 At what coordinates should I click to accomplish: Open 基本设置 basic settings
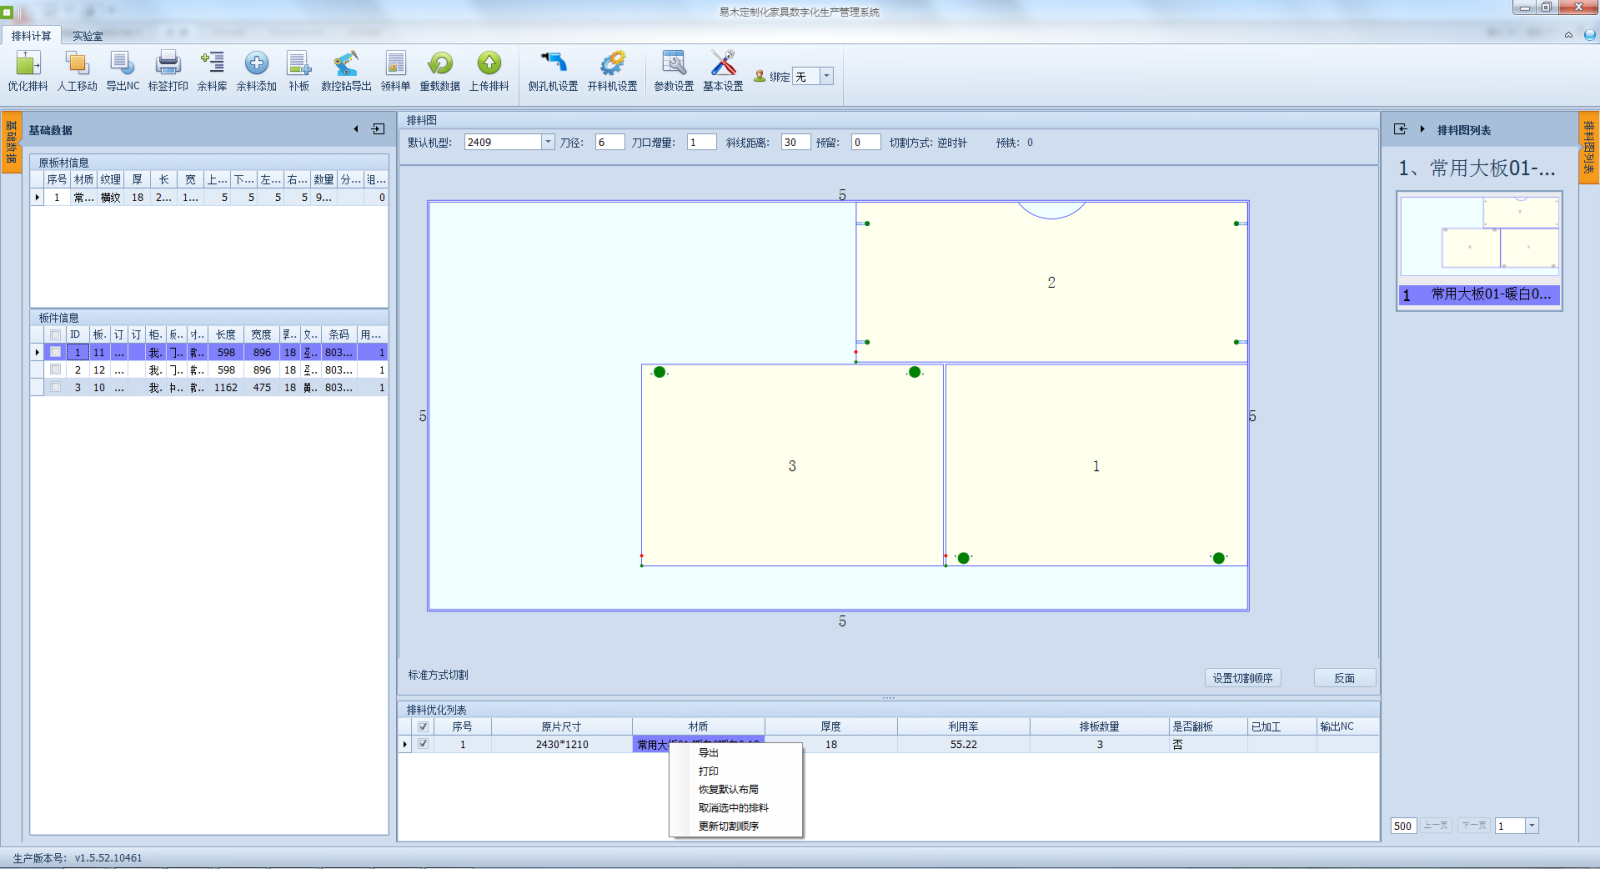723,72
